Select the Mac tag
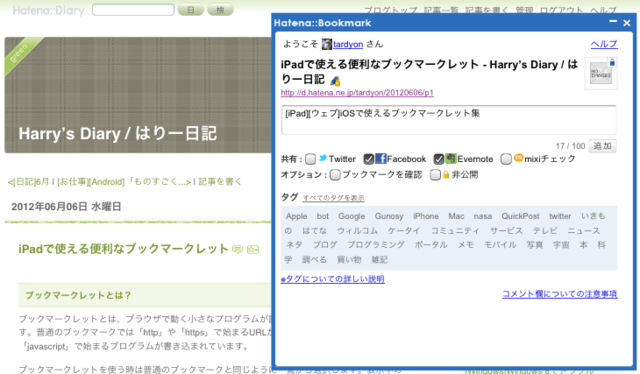The image size is (640, 374). [456, 216]
